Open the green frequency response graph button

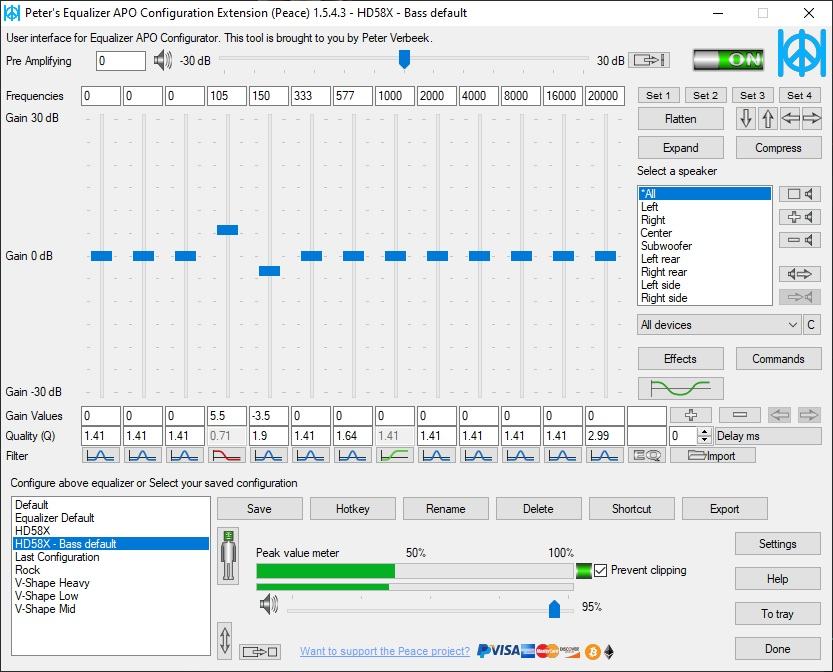(x=681, y=388)
